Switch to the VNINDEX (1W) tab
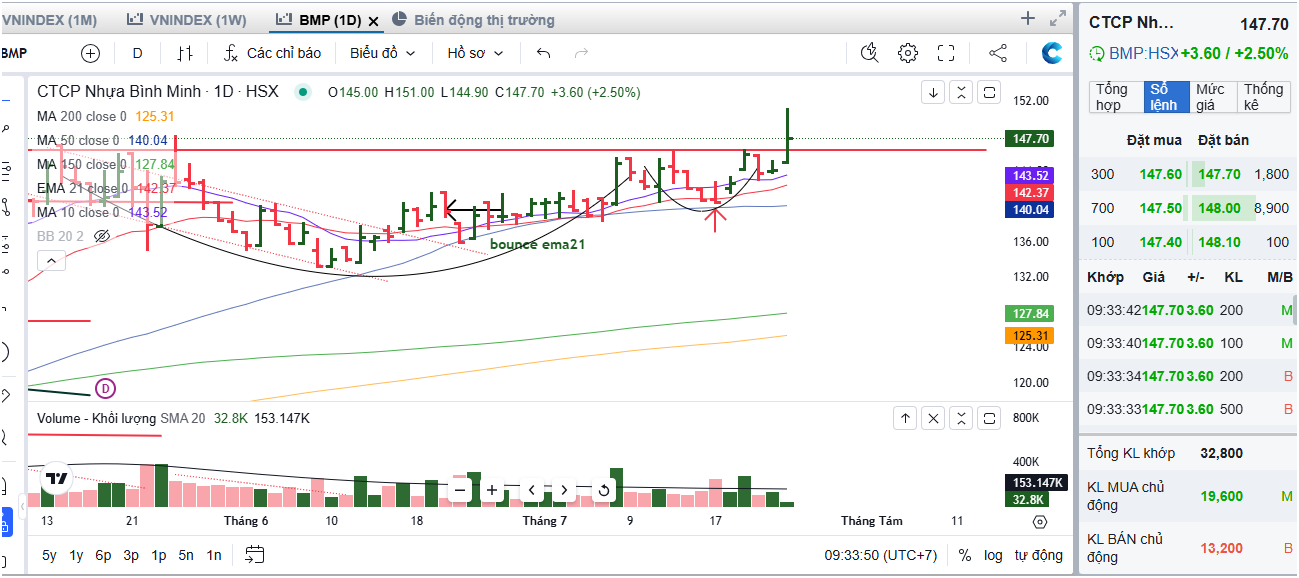1299x578 pixels. [x=188, y=20]
